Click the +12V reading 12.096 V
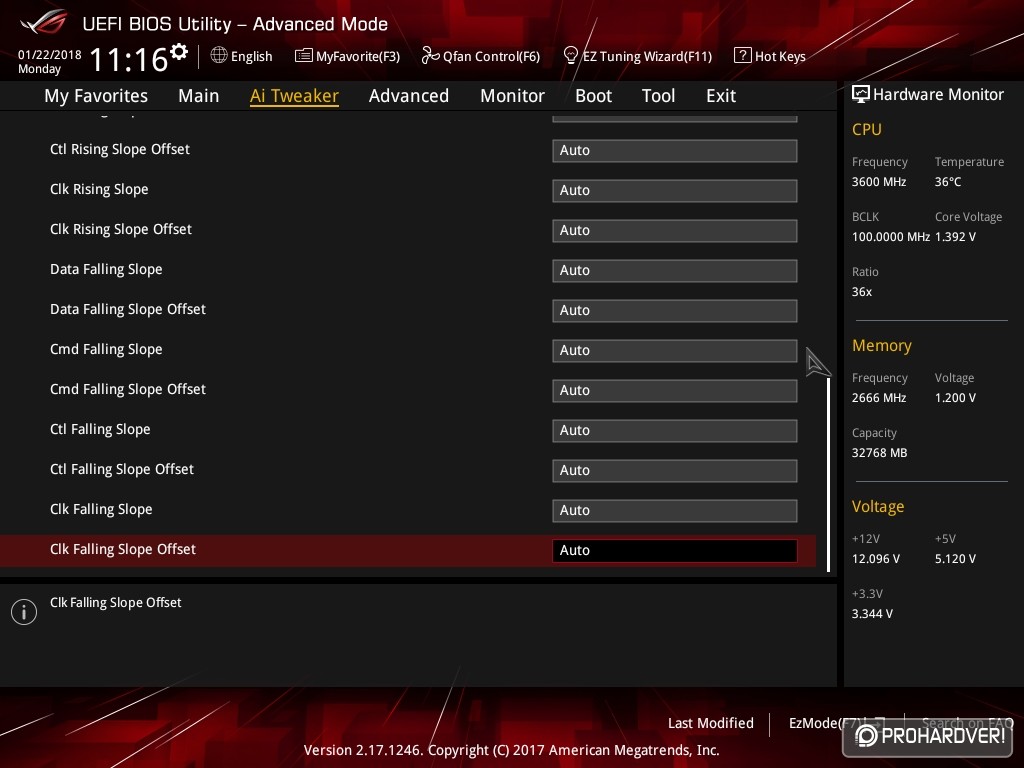The height and width of the screenshot is (768, 1024). point(876,559)
